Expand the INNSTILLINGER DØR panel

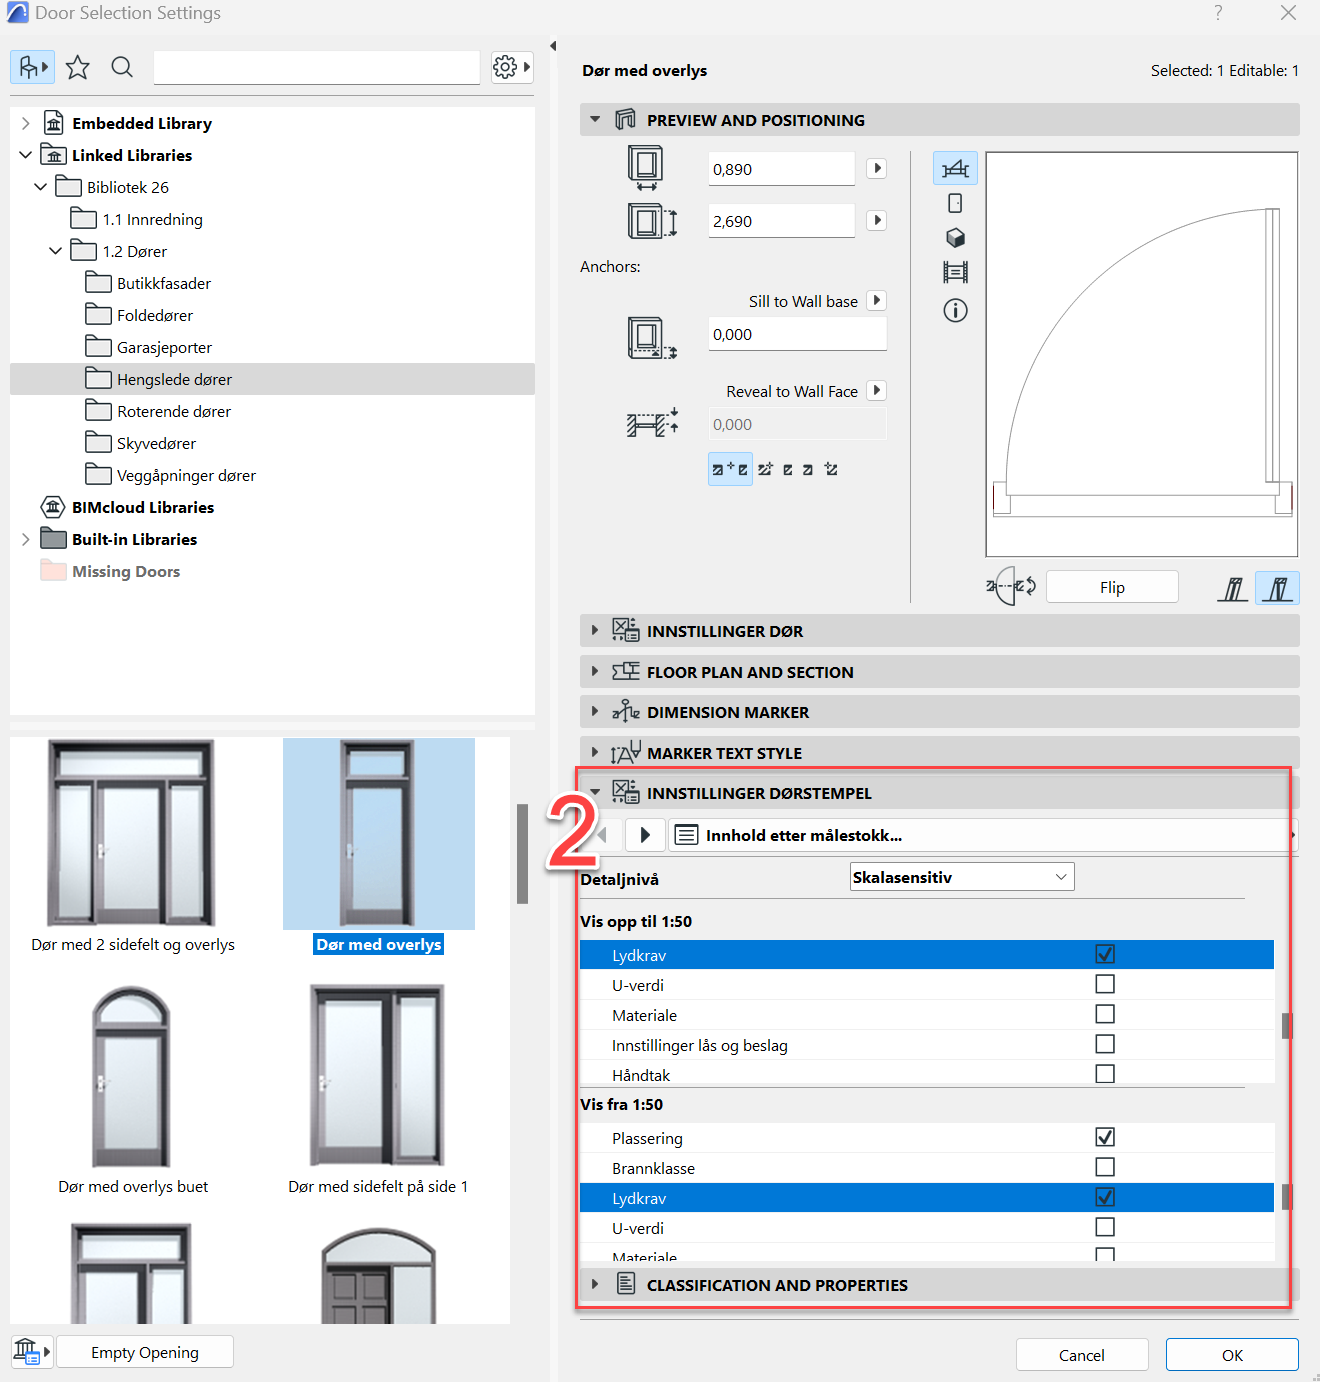click(595, 631)
